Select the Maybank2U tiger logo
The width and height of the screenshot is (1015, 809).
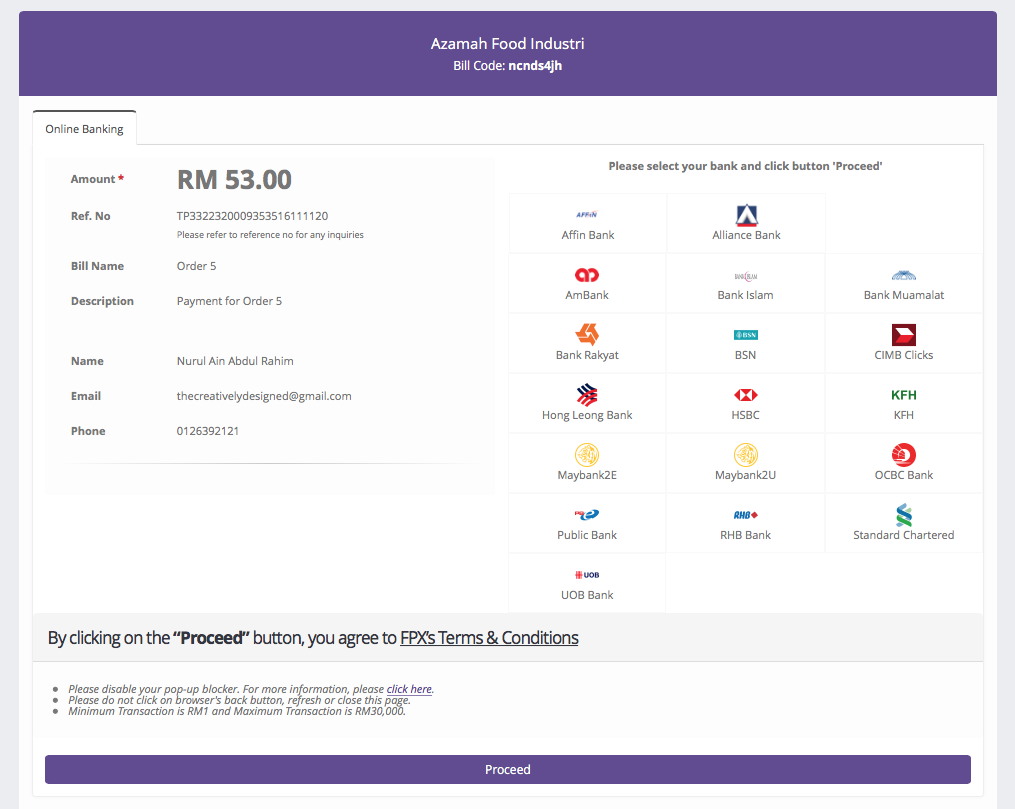[x=746, y=455]
